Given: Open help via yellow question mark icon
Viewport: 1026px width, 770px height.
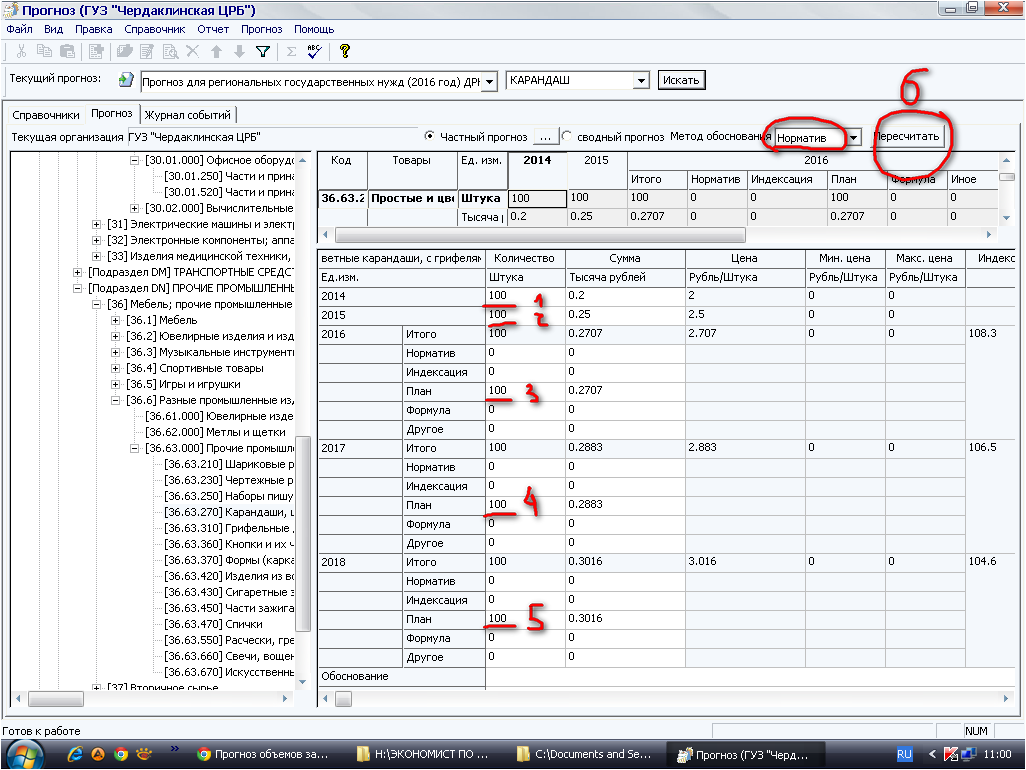Looking at the screenshot, I should [x=344, y=52].
